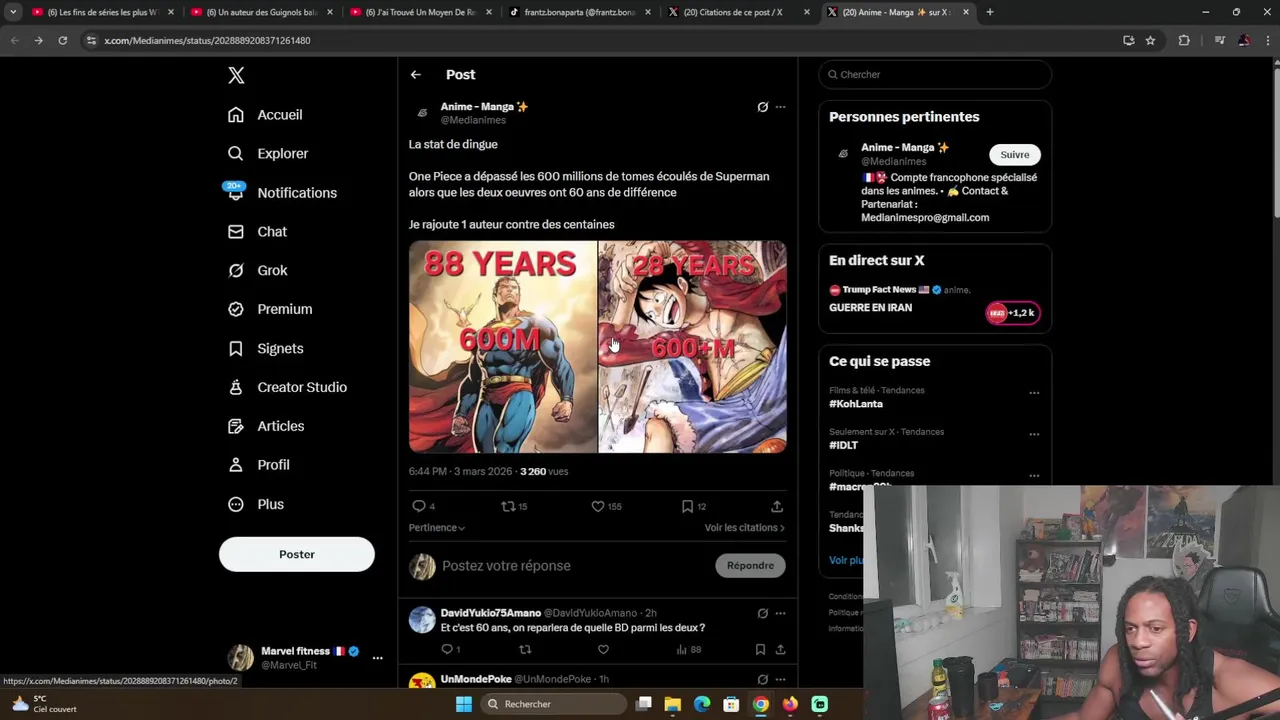The image size is (1280, 720).
Task: Click the Chercher search field
Action: tap(935, 75)
